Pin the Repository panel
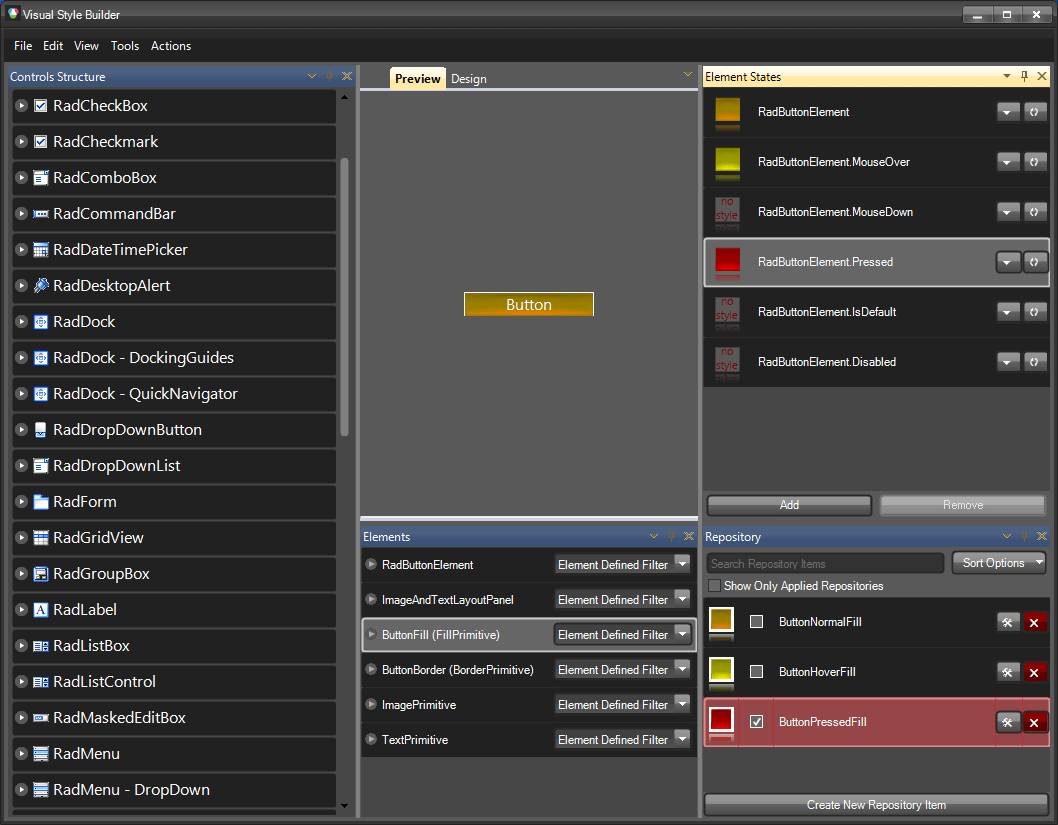Viewport: 1058px width, 825px height. click(x=1023, y=536)
